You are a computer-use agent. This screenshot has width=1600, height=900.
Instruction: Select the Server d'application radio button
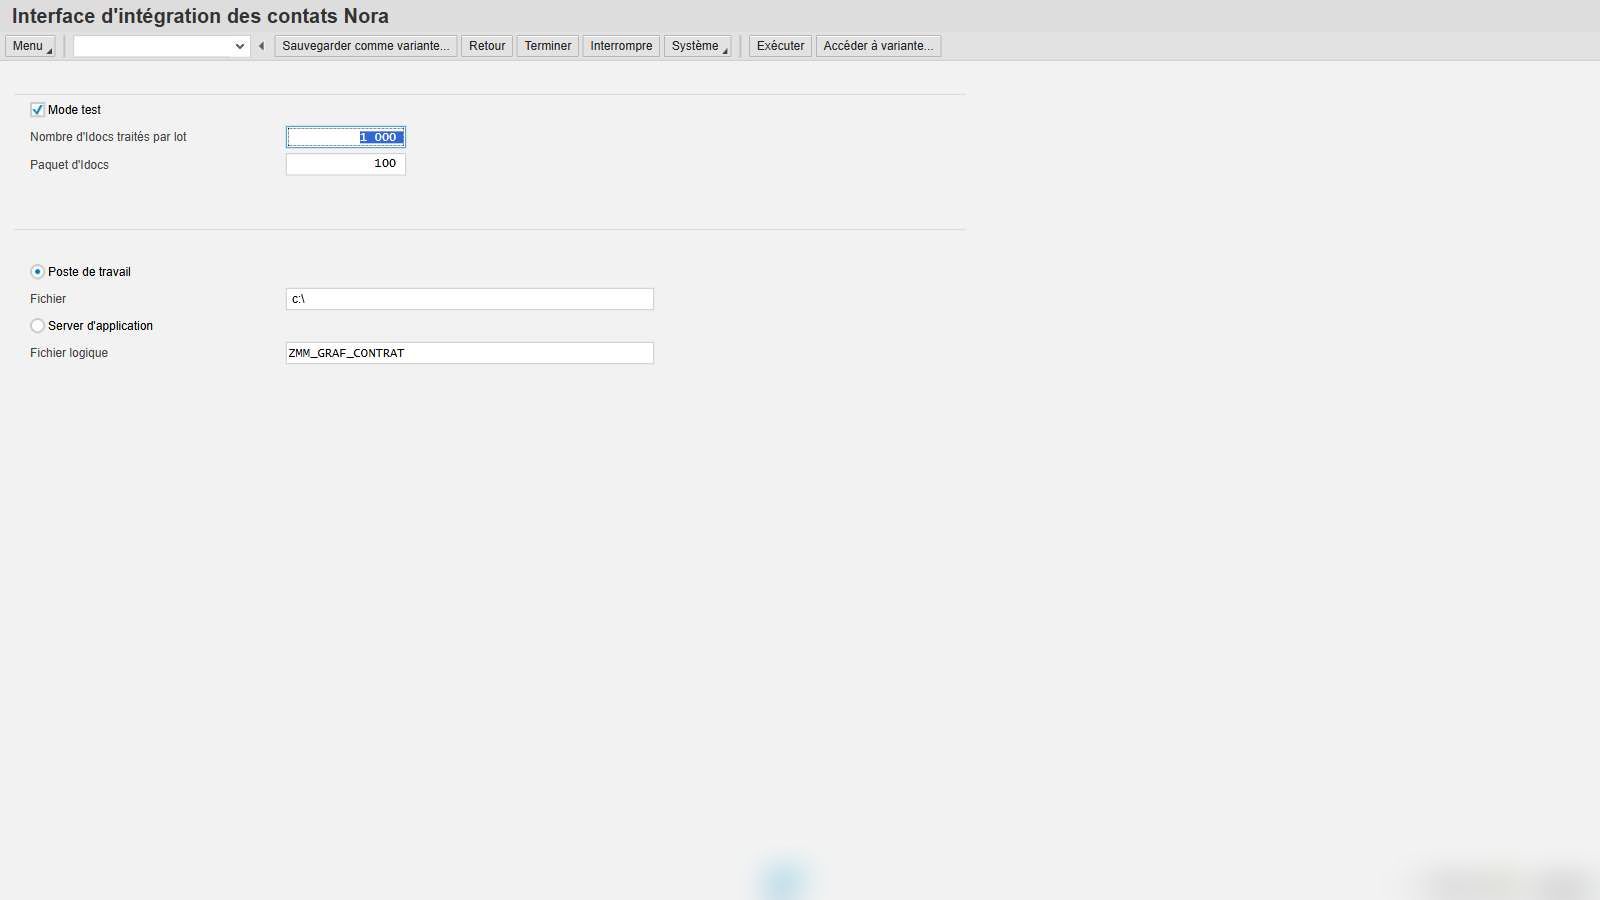point(37,326)
